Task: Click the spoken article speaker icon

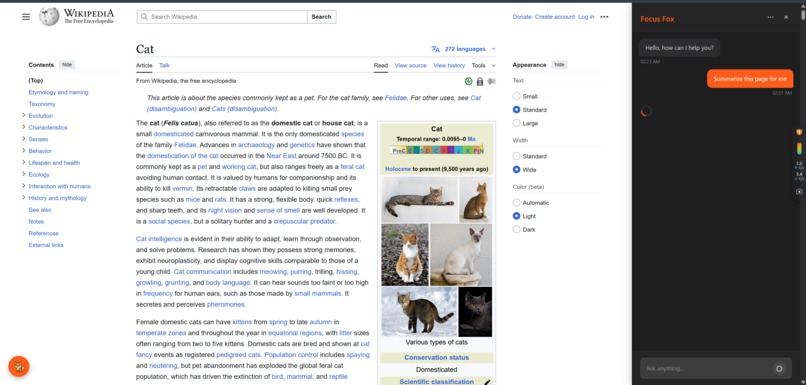Action: click(x=491, y=81)
